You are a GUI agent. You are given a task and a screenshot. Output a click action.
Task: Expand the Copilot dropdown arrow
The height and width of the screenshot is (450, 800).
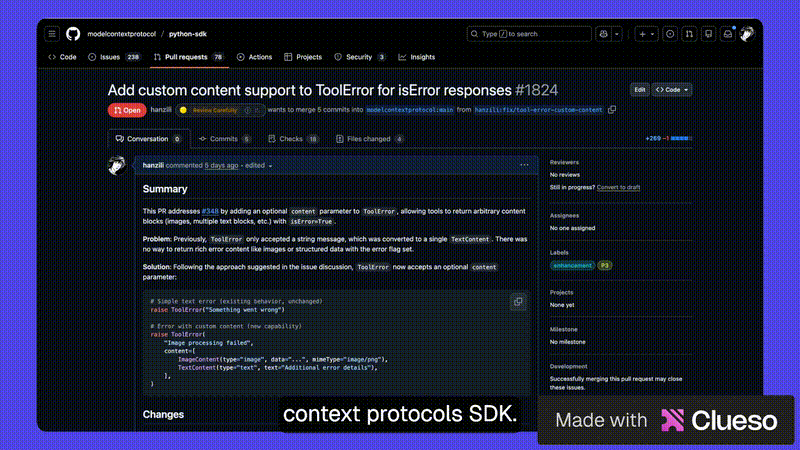point(617,34)
